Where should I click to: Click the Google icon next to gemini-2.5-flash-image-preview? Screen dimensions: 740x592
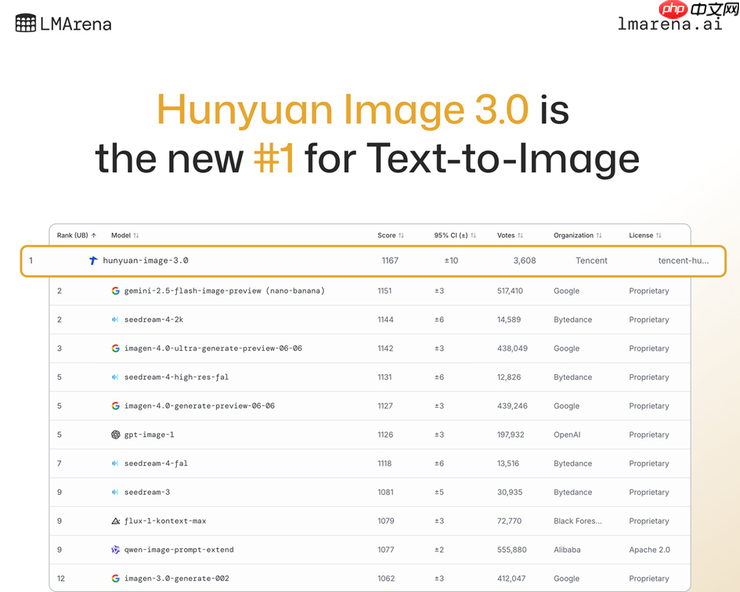pos(116,291)
